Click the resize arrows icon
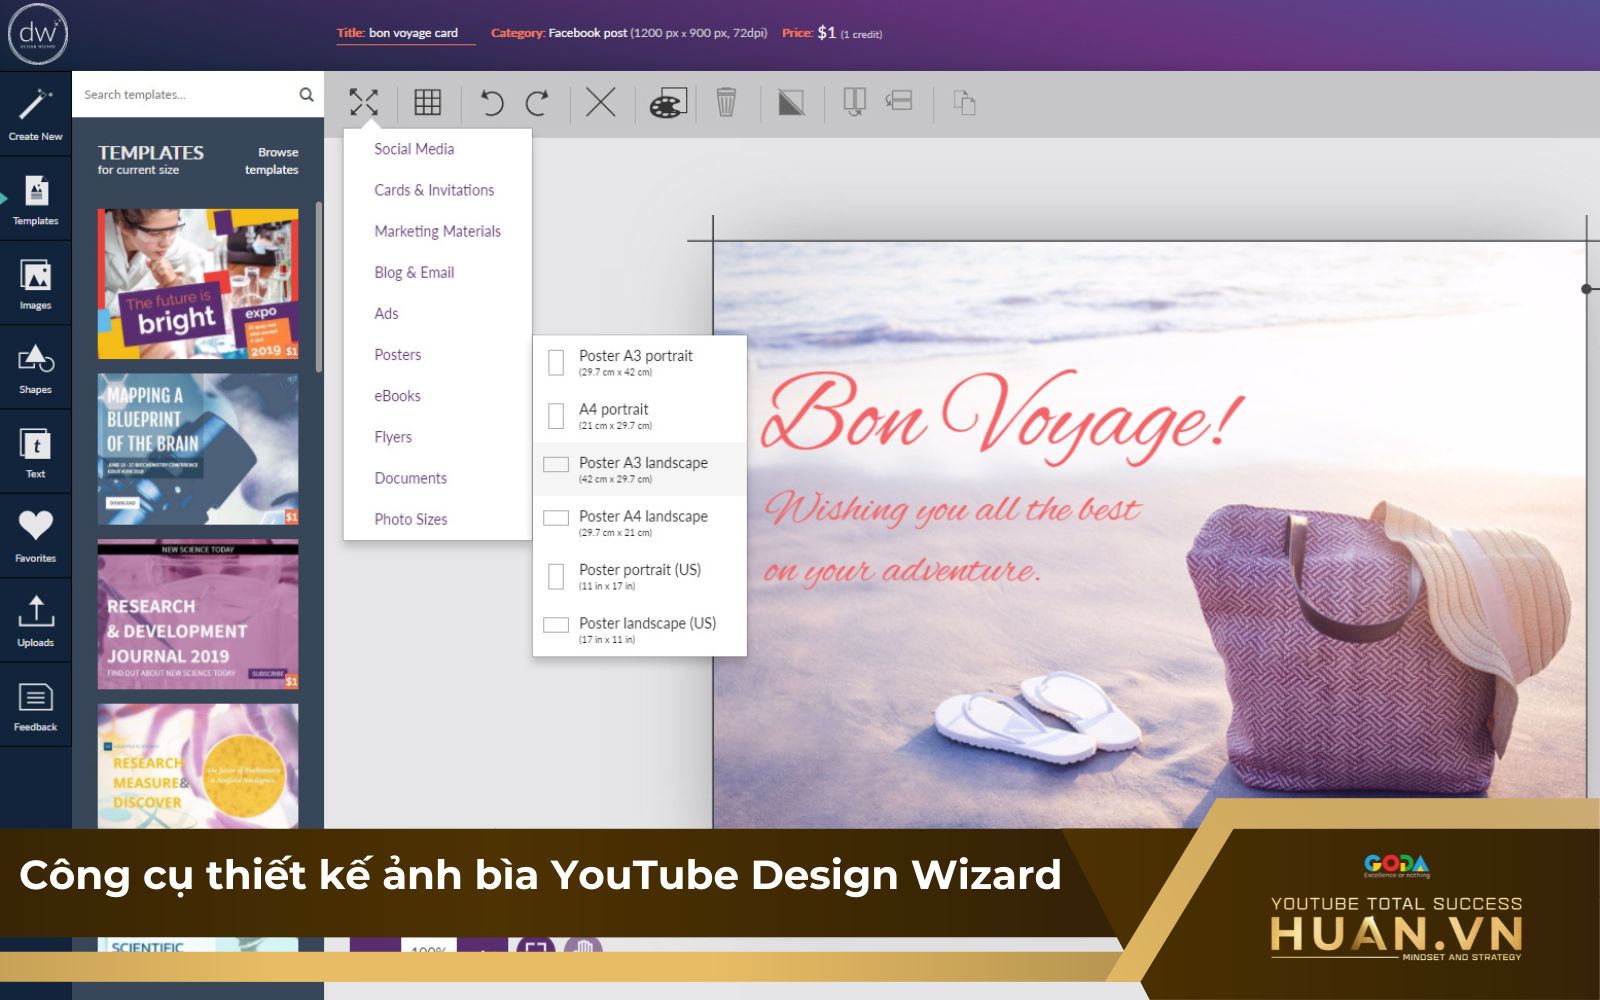 point(364,102)
